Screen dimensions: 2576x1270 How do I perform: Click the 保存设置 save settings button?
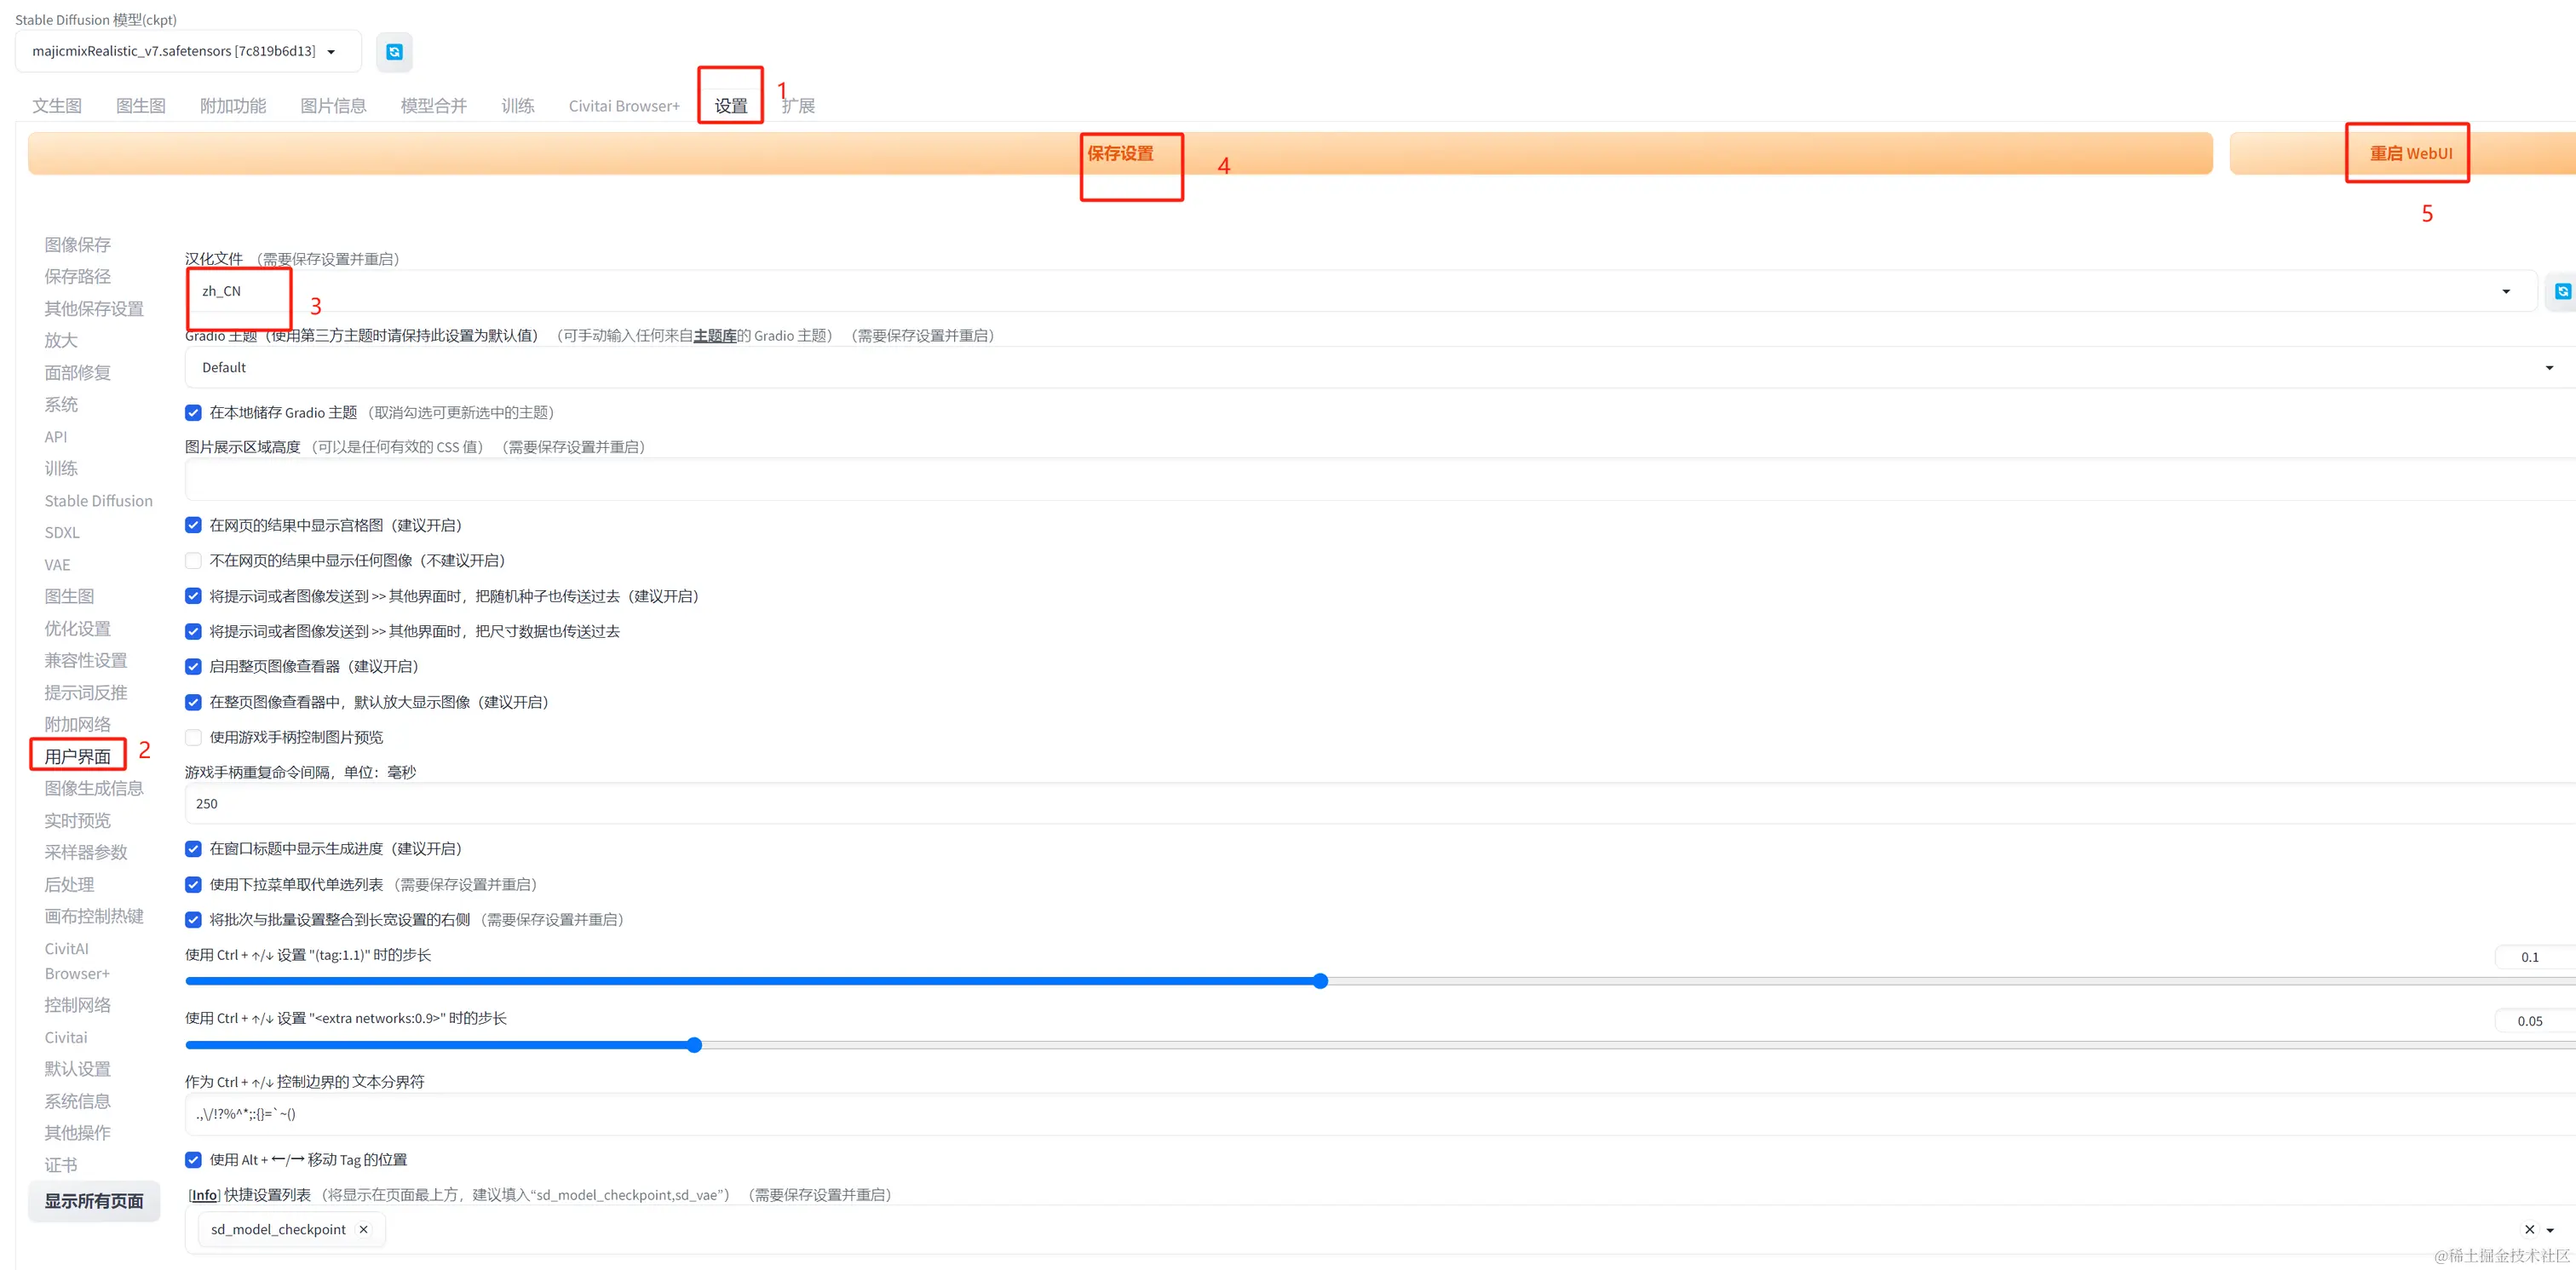(1119, 153)
